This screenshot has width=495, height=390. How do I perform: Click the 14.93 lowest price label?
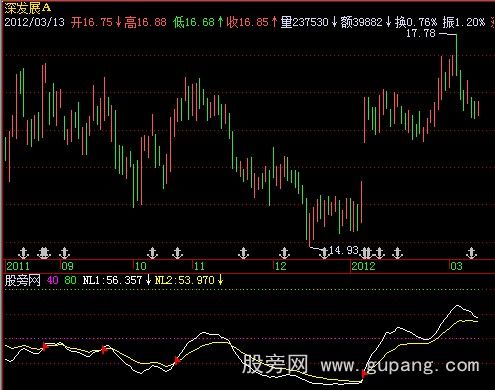click(x=344, y=250)
